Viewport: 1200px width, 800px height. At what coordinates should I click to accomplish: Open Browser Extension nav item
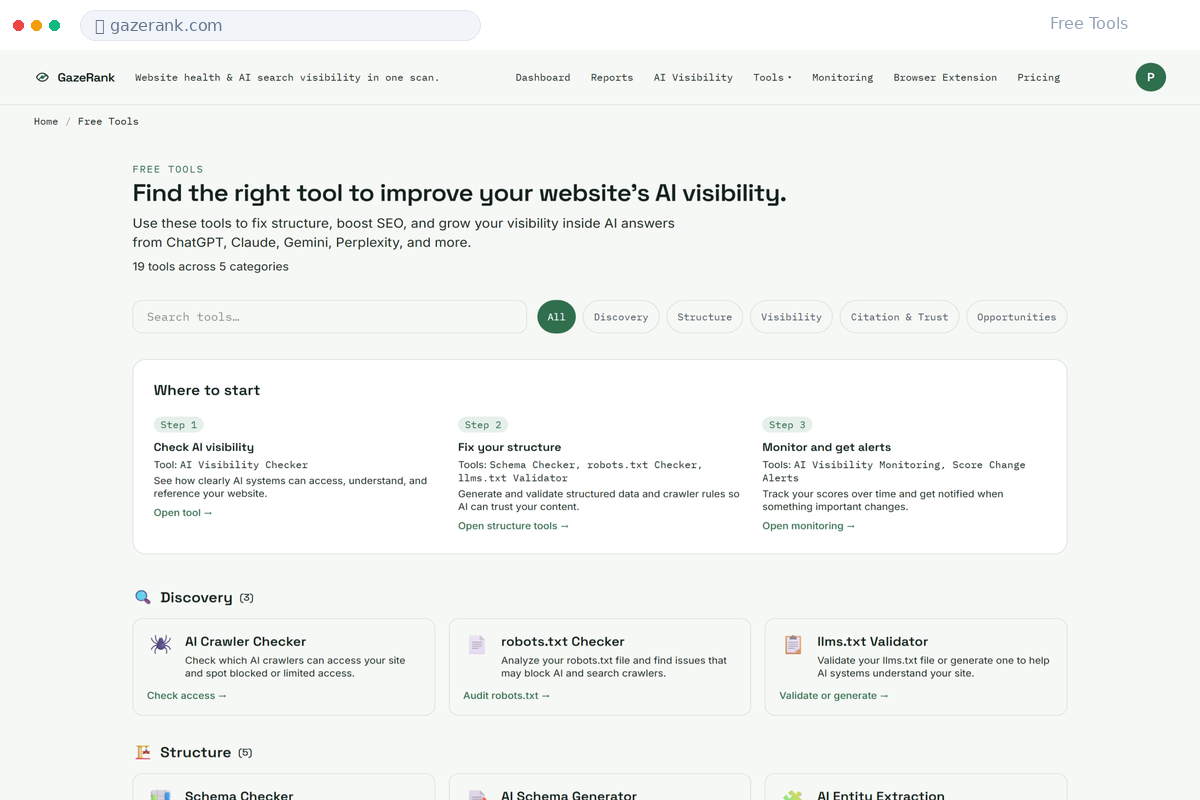click(x=945, y=77)
